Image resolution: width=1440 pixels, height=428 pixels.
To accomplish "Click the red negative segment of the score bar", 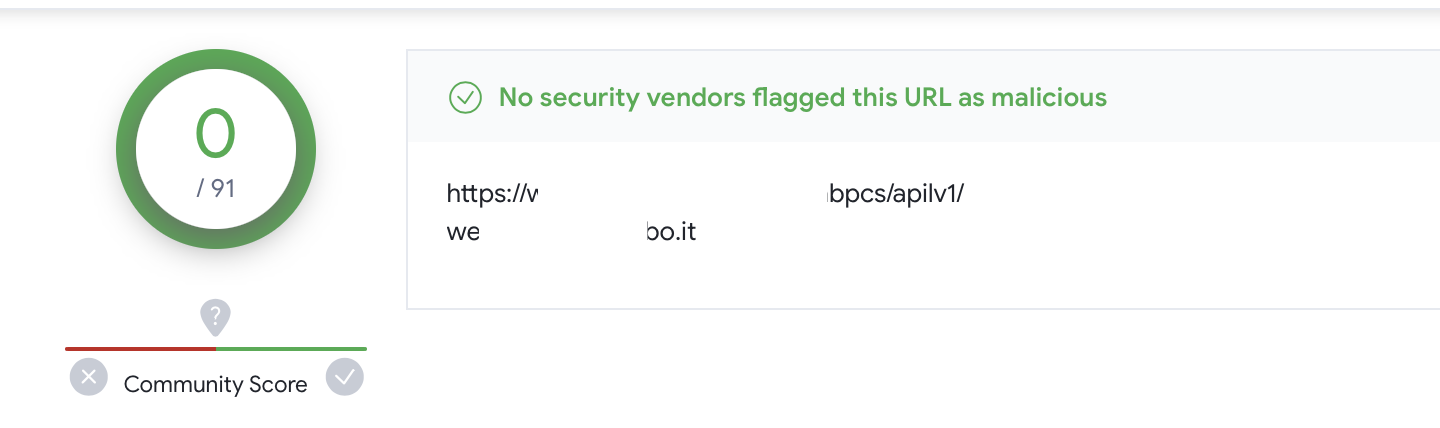I will coord(140,349).
